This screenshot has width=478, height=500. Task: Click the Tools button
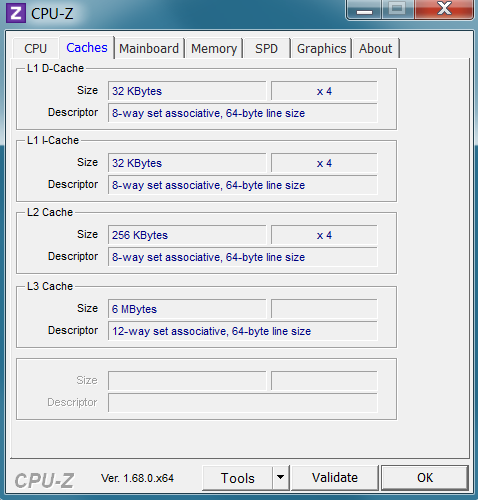237,478
